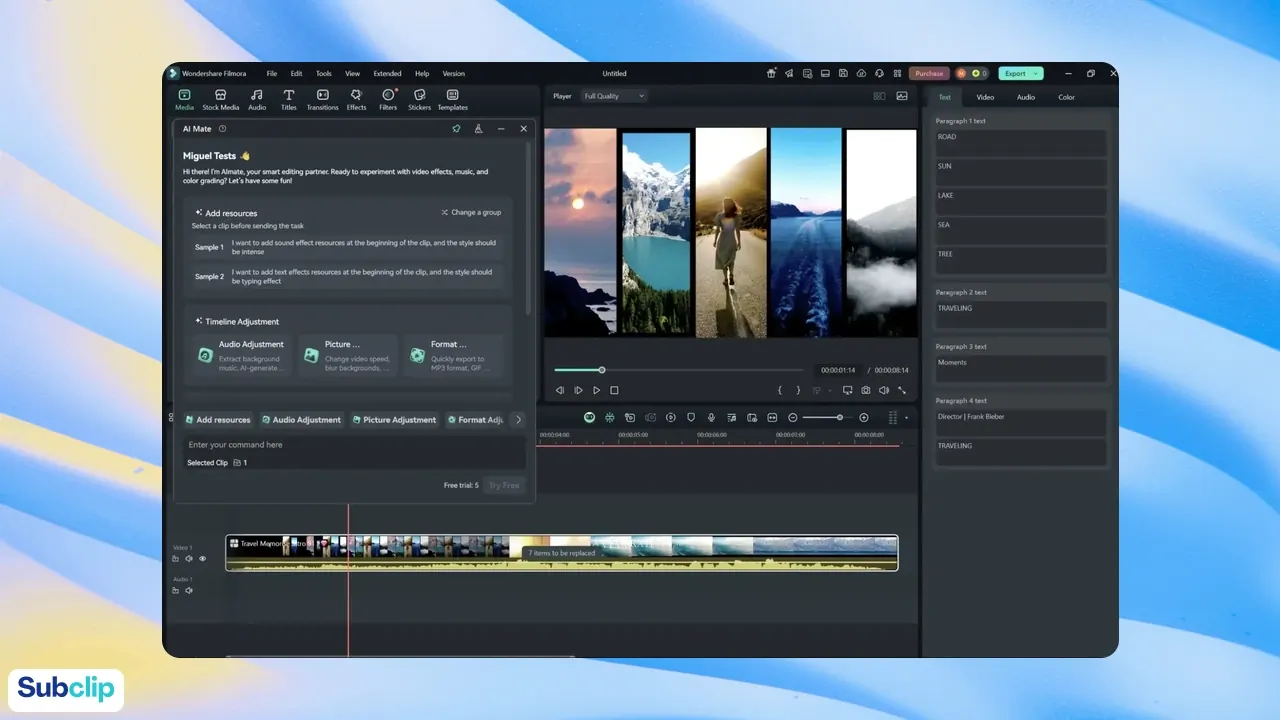
Task: Open the Stickers panel
Action: (419, 99)
